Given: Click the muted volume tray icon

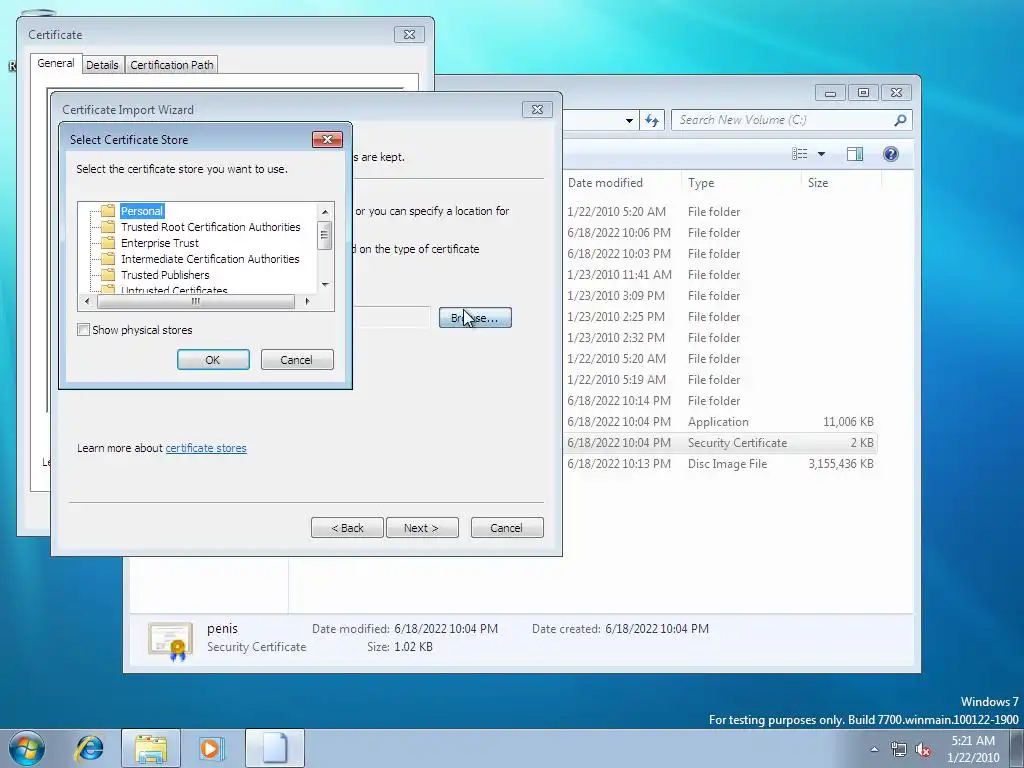Looking at the screenshot, I should (x=923, y=750).
